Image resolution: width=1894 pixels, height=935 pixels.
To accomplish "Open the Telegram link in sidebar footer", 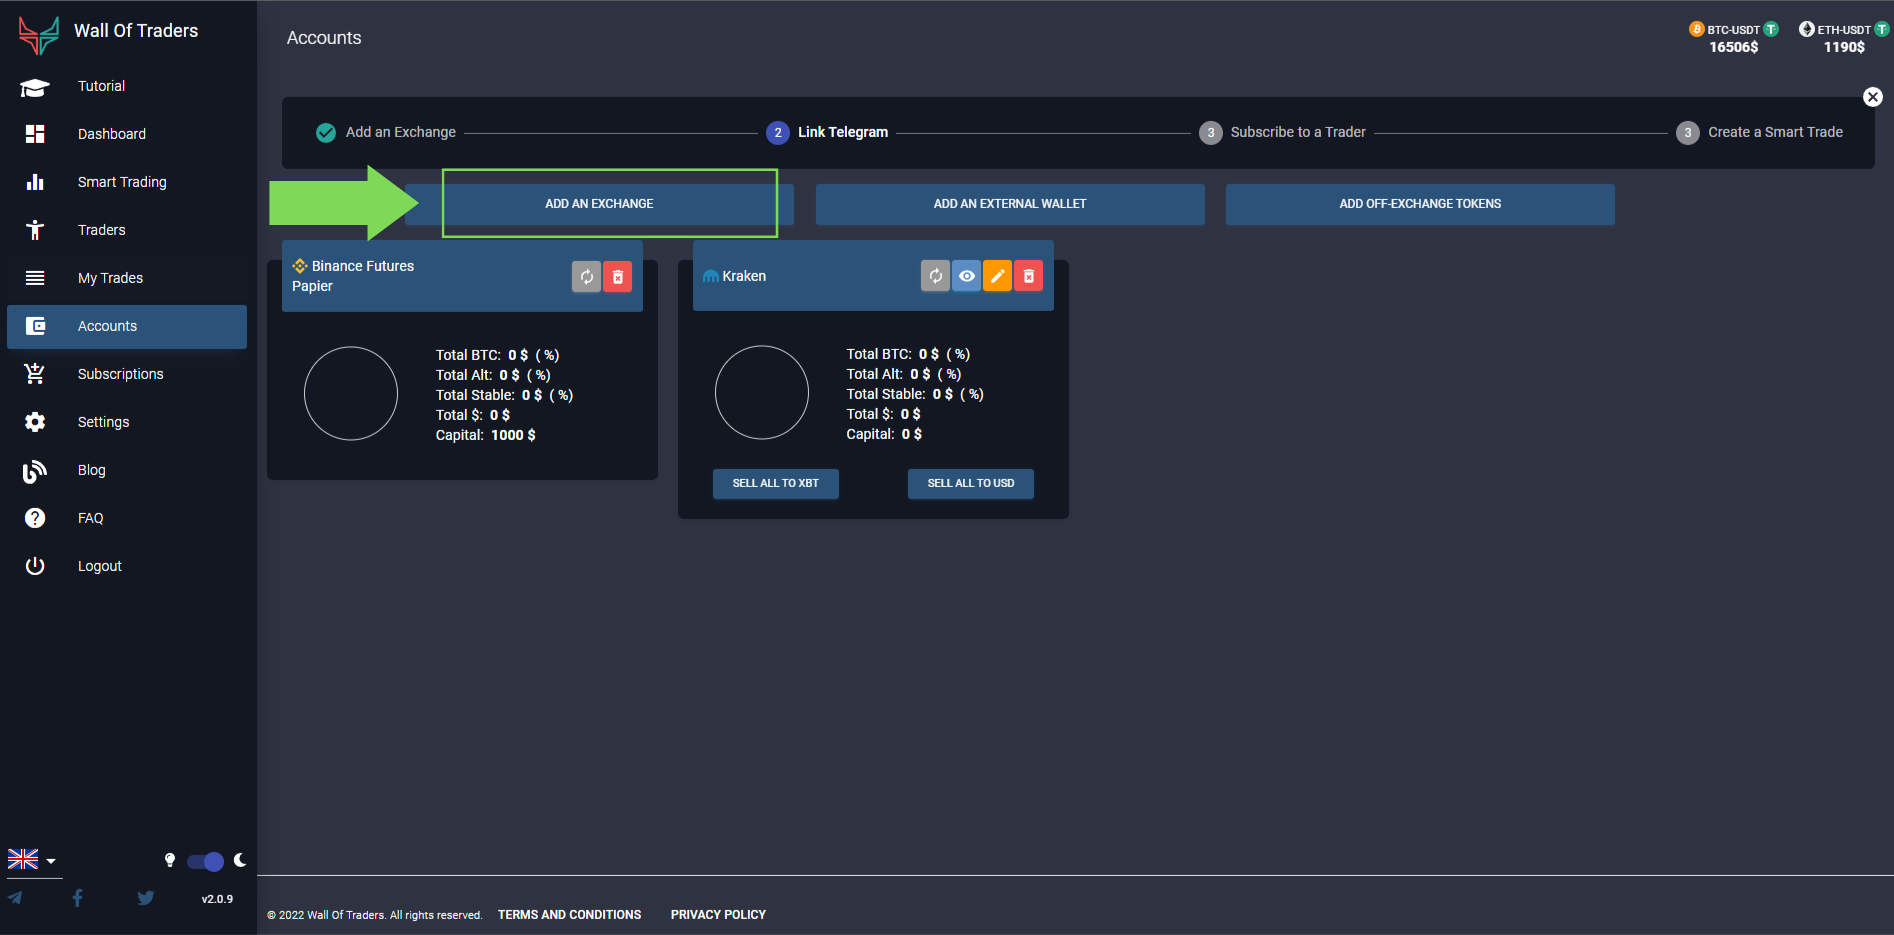I will [x=15, y=898].
